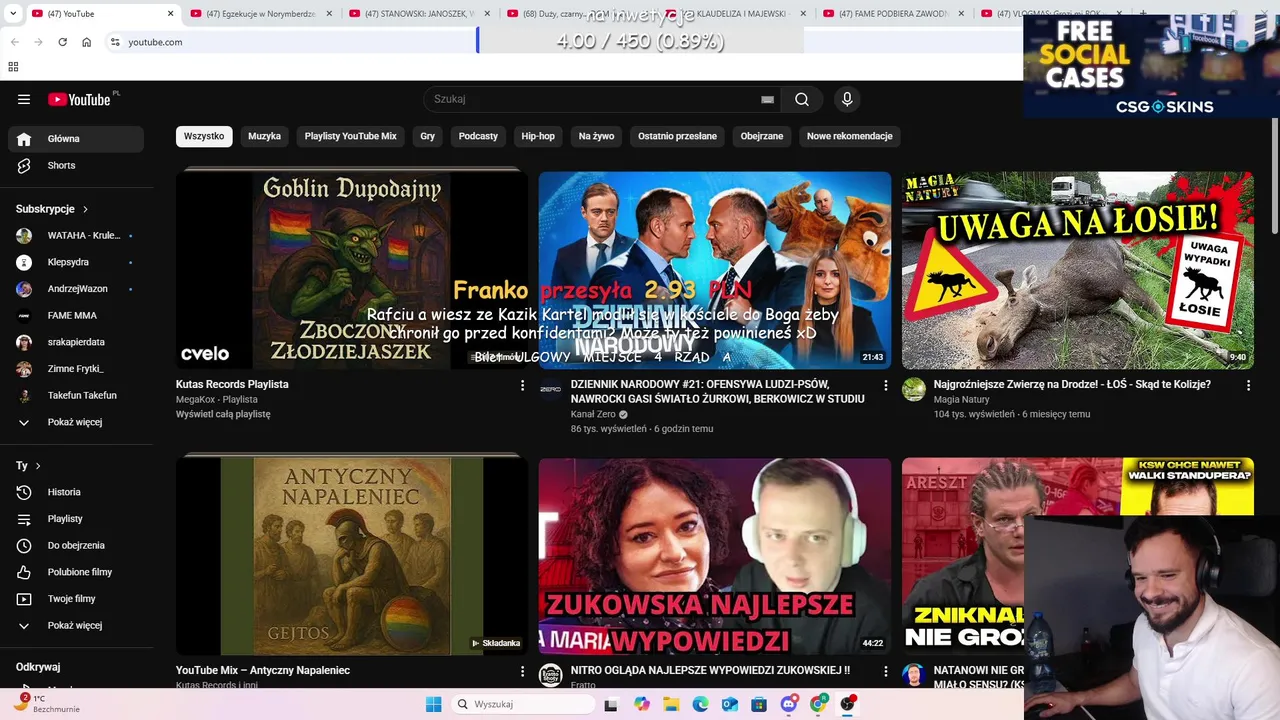Open title Kutas Records Playlista
The image size is (1280, 720).
232,384
